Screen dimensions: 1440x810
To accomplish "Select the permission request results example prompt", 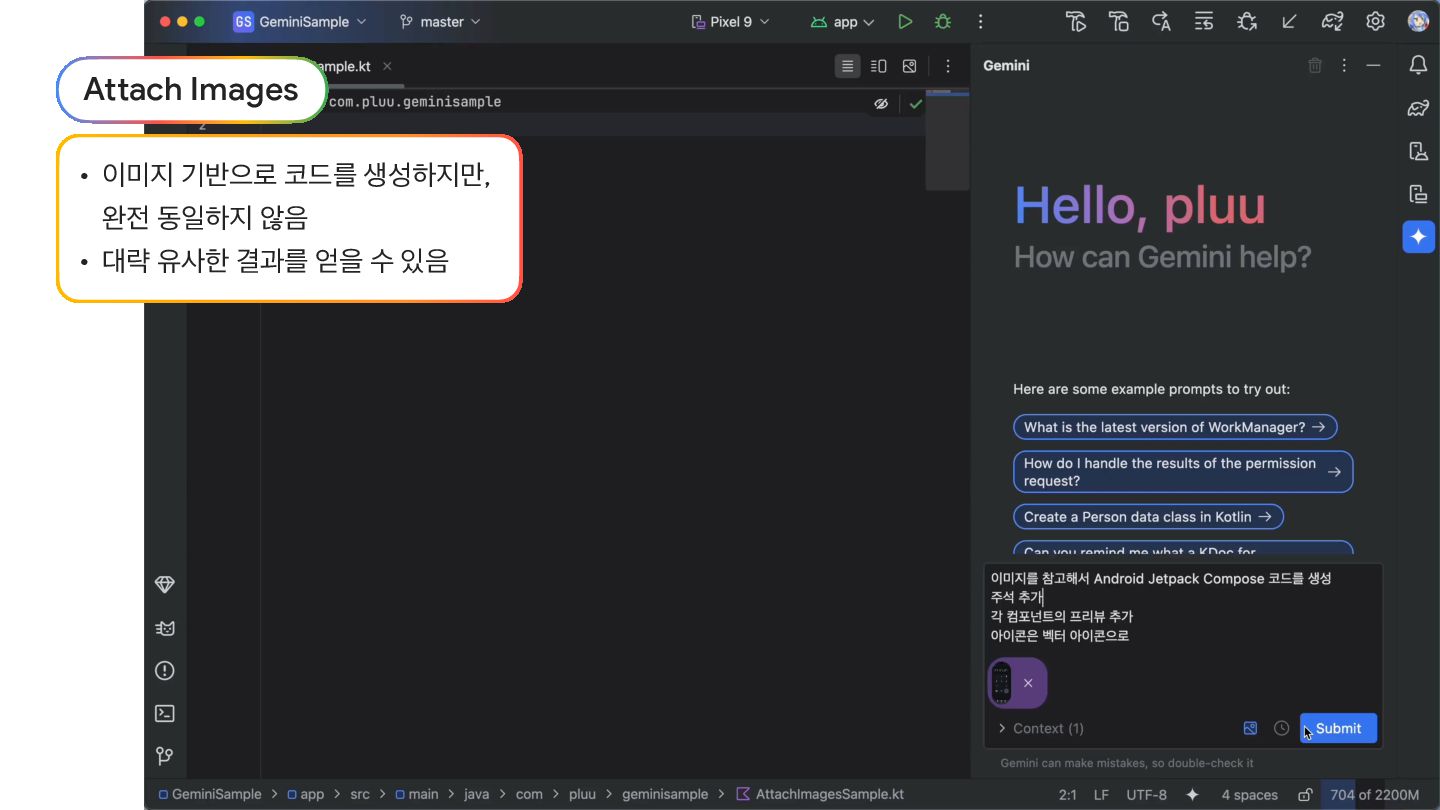I will click(1183, 472).
